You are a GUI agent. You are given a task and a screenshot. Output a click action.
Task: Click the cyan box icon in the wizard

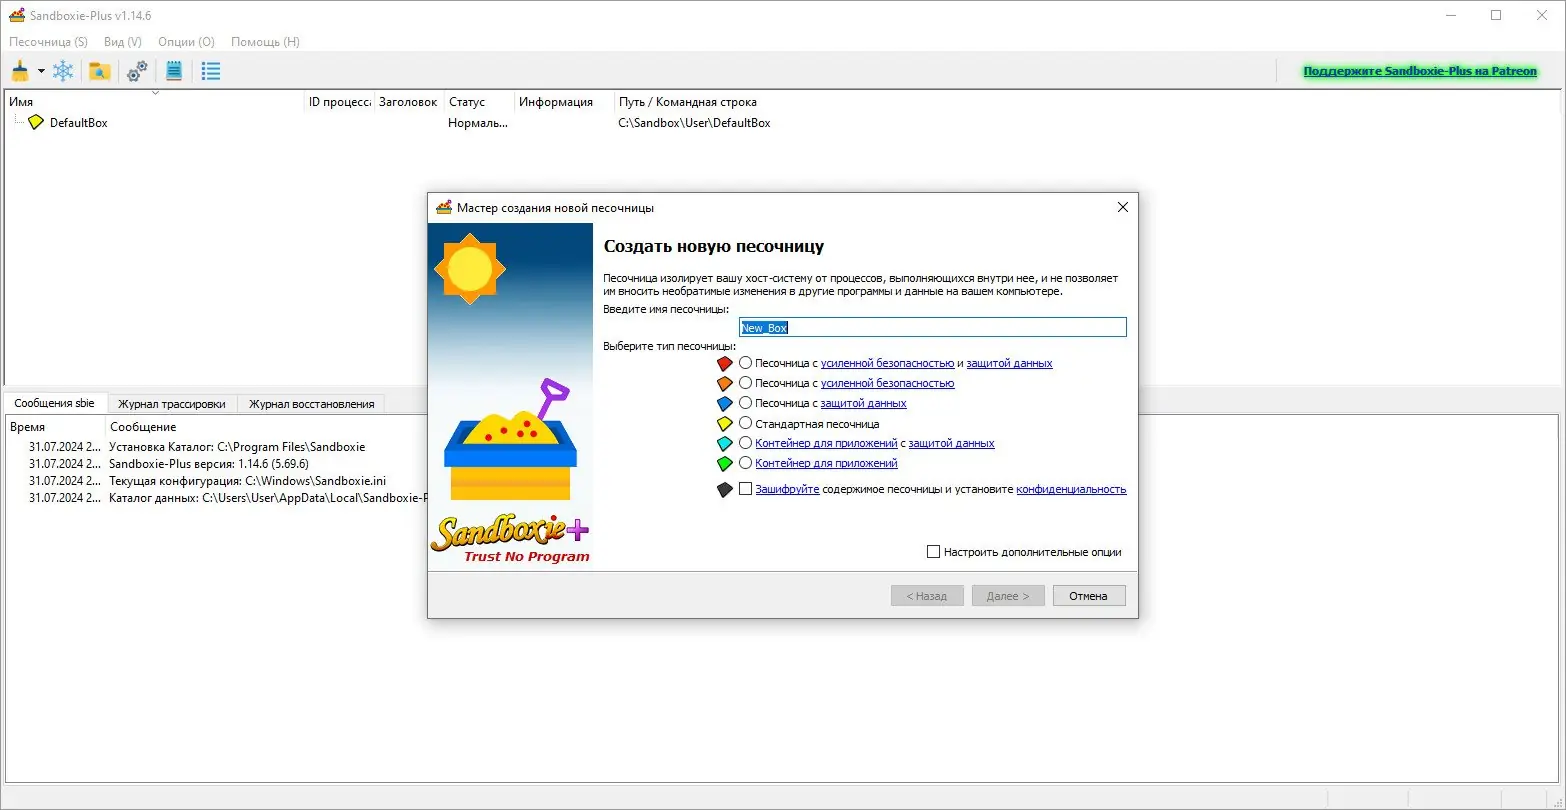tap(725, 444)
